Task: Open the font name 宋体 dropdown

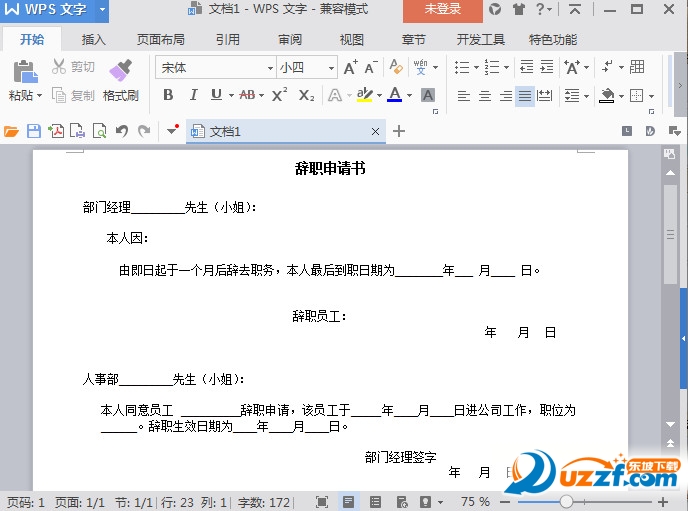Action: (x=270, y=68)
